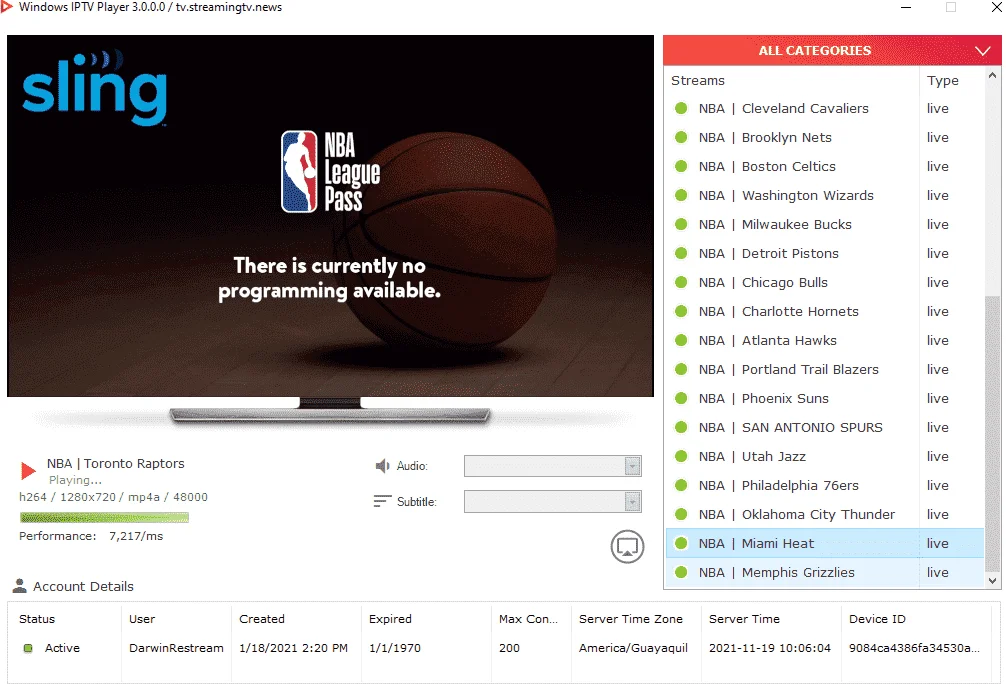Click the NBA | Toronto Raptors now-playing title

pyautogui.click(x=115, y=463)
